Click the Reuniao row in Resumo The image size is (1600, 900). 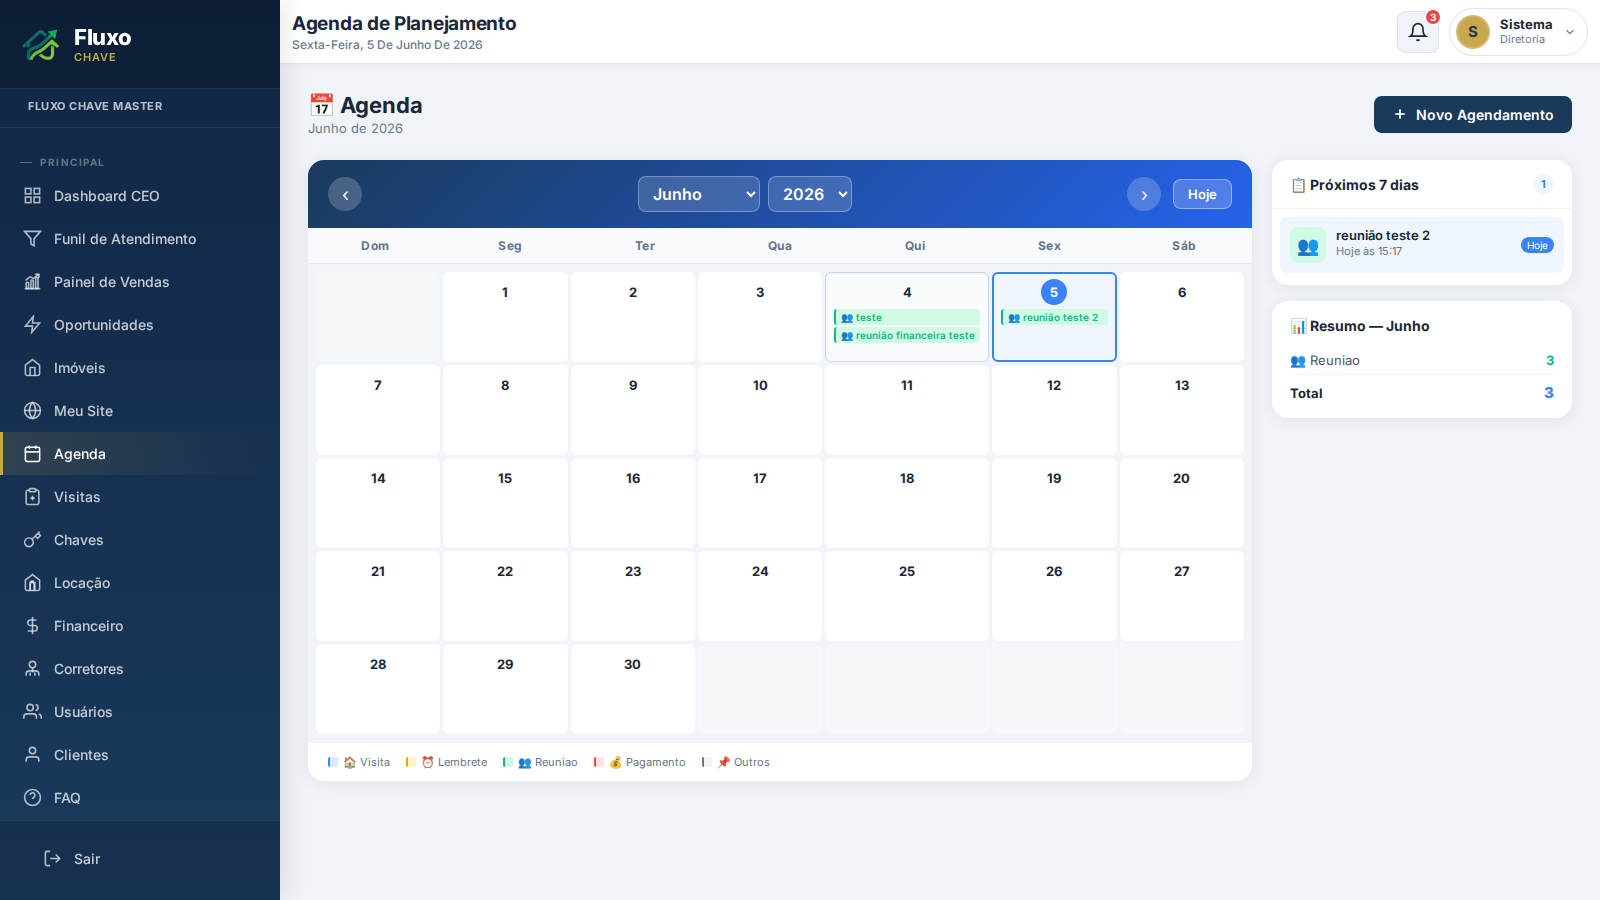pyautogui.click(x=1422, y=360)
